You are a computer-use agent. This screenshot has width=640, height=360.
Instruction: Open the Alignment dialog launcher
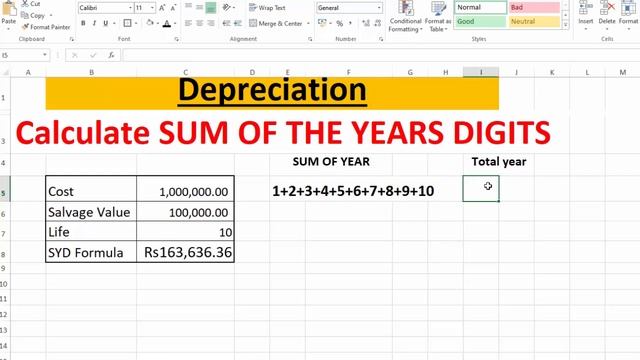310,39
